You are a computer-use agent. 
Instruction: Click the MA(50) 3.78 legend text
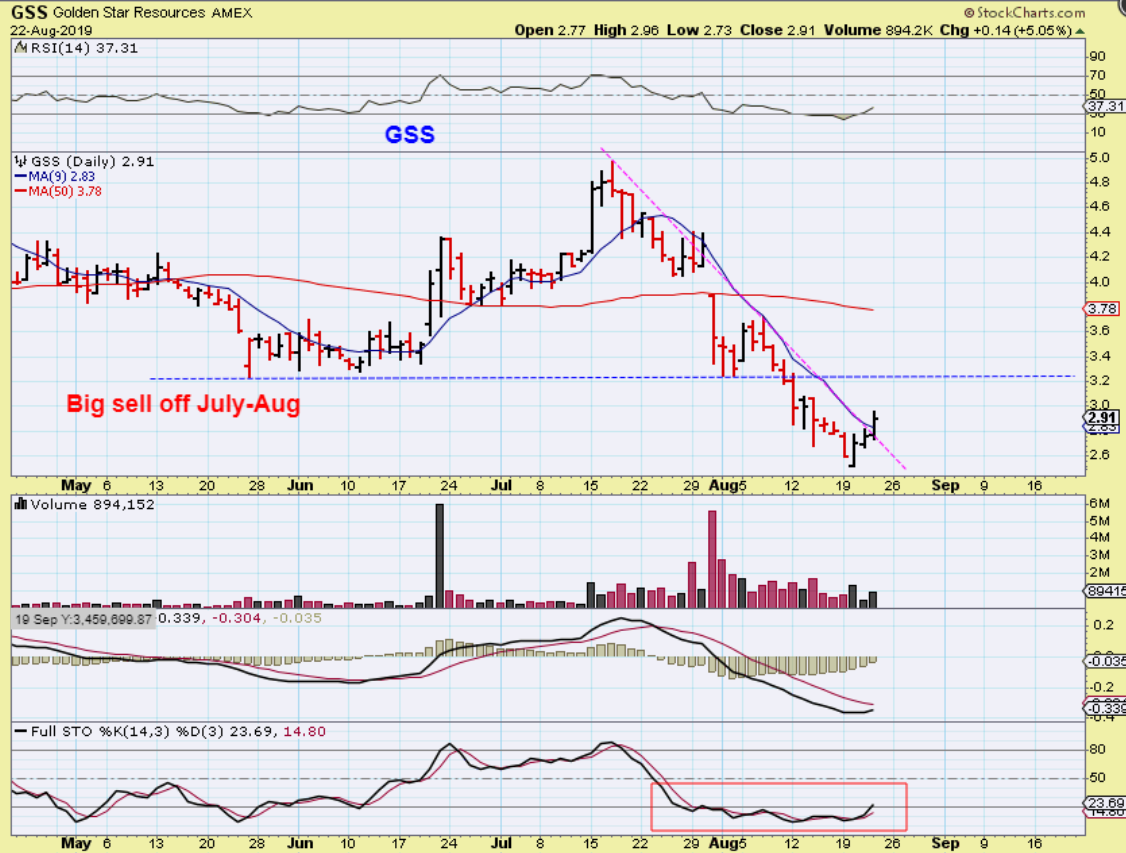(x=65, y=192)
